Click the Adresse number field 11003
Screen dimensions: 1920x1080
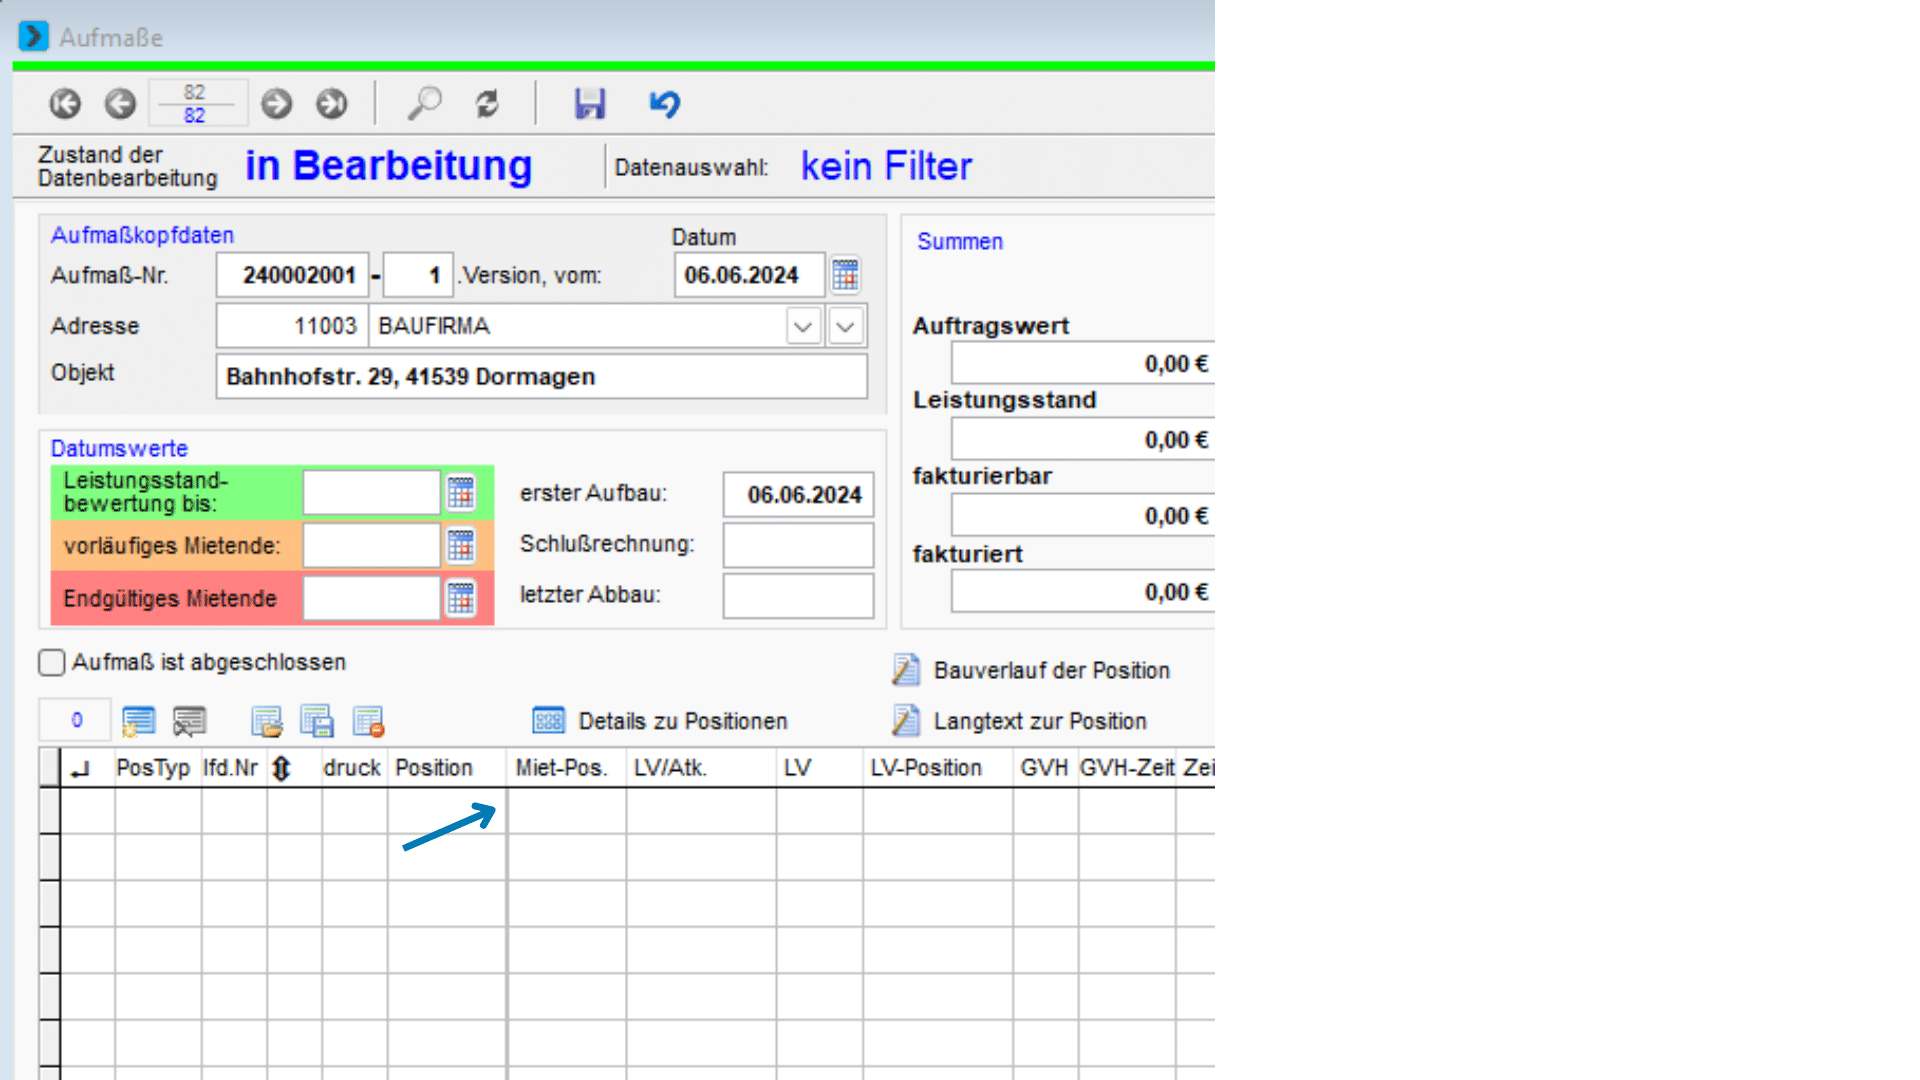(293, 326)
